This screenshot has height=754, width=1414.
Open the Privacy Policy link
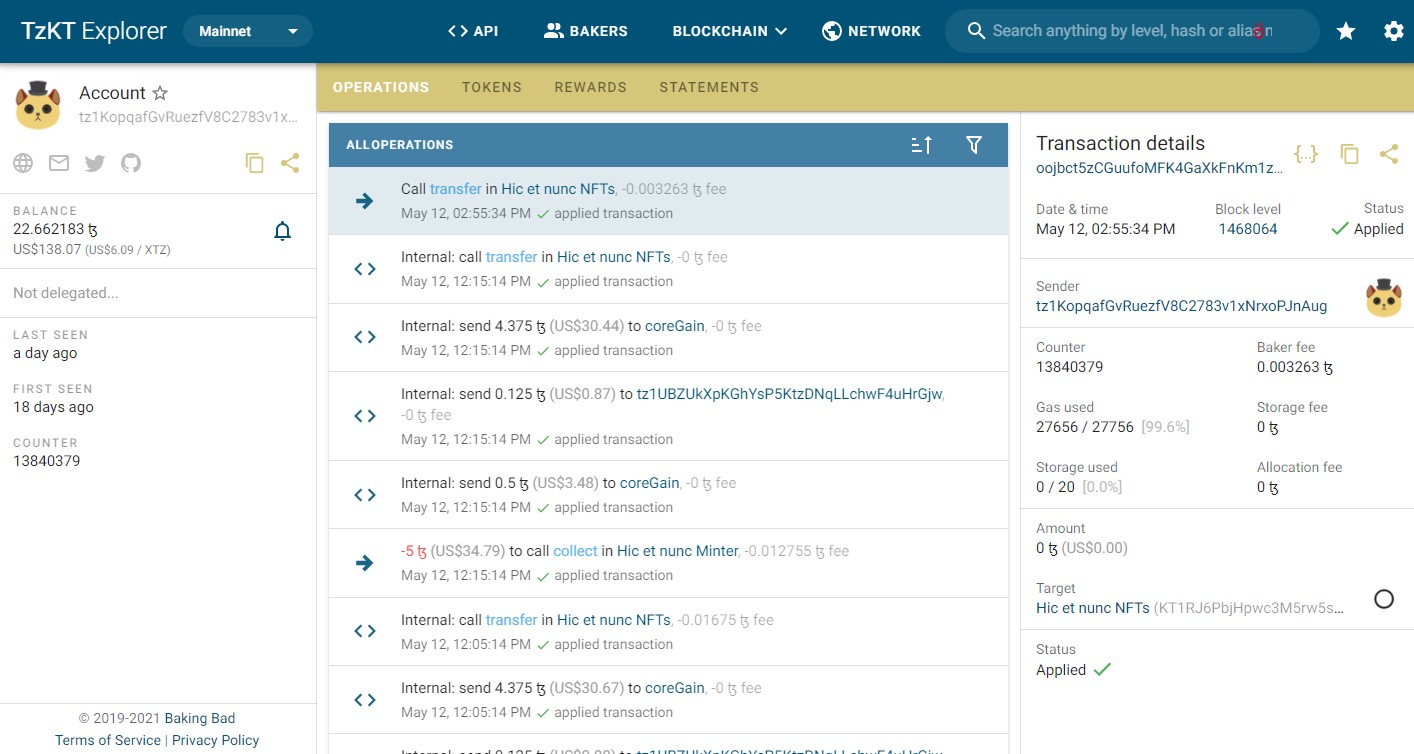click(215, 740)
